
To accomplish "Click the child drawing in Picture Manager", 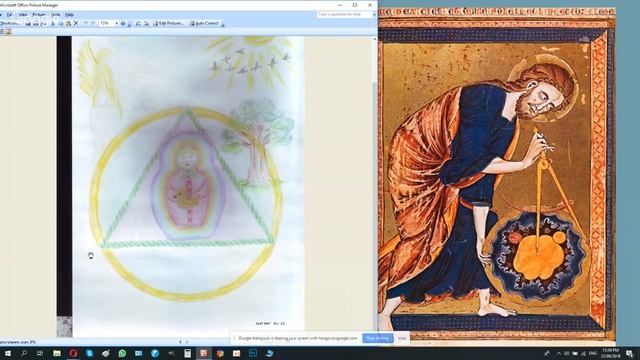I will (188, 187).
